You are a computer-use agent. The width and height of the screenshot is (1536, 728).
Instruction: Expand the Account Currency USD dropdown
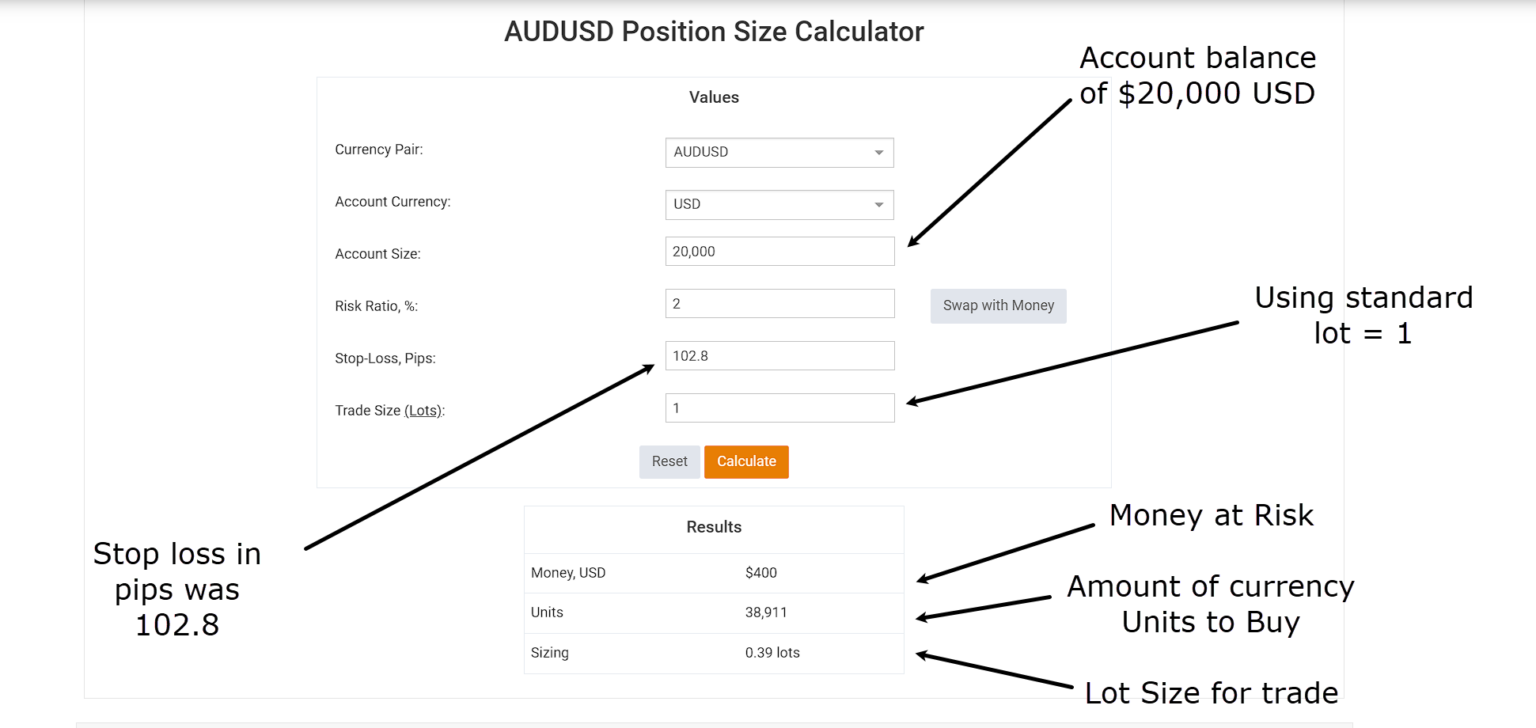pos(779,204)
